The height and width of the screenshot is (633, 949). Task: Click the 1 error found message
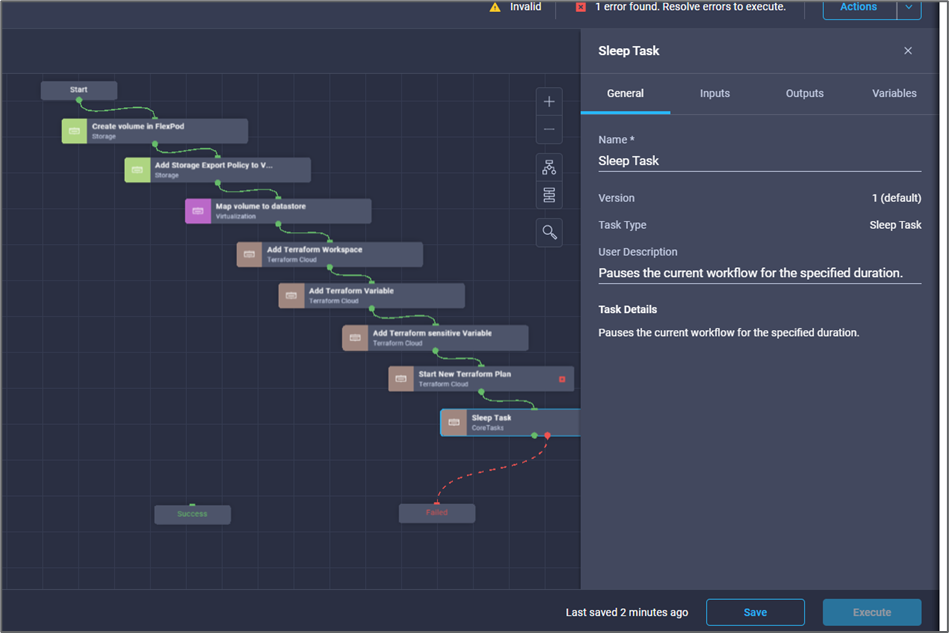coord(691,7)
